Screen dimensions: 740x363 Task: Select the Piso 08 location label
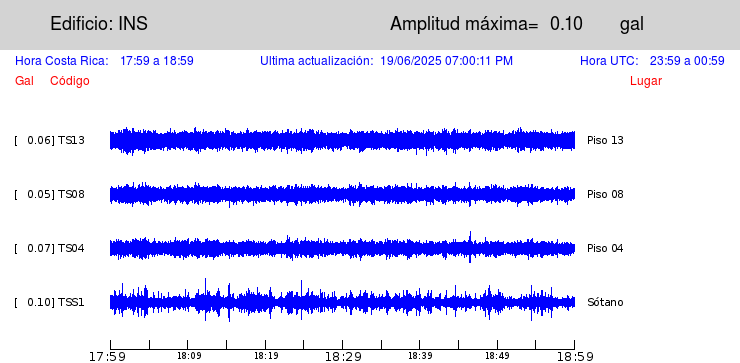[605, 194]
